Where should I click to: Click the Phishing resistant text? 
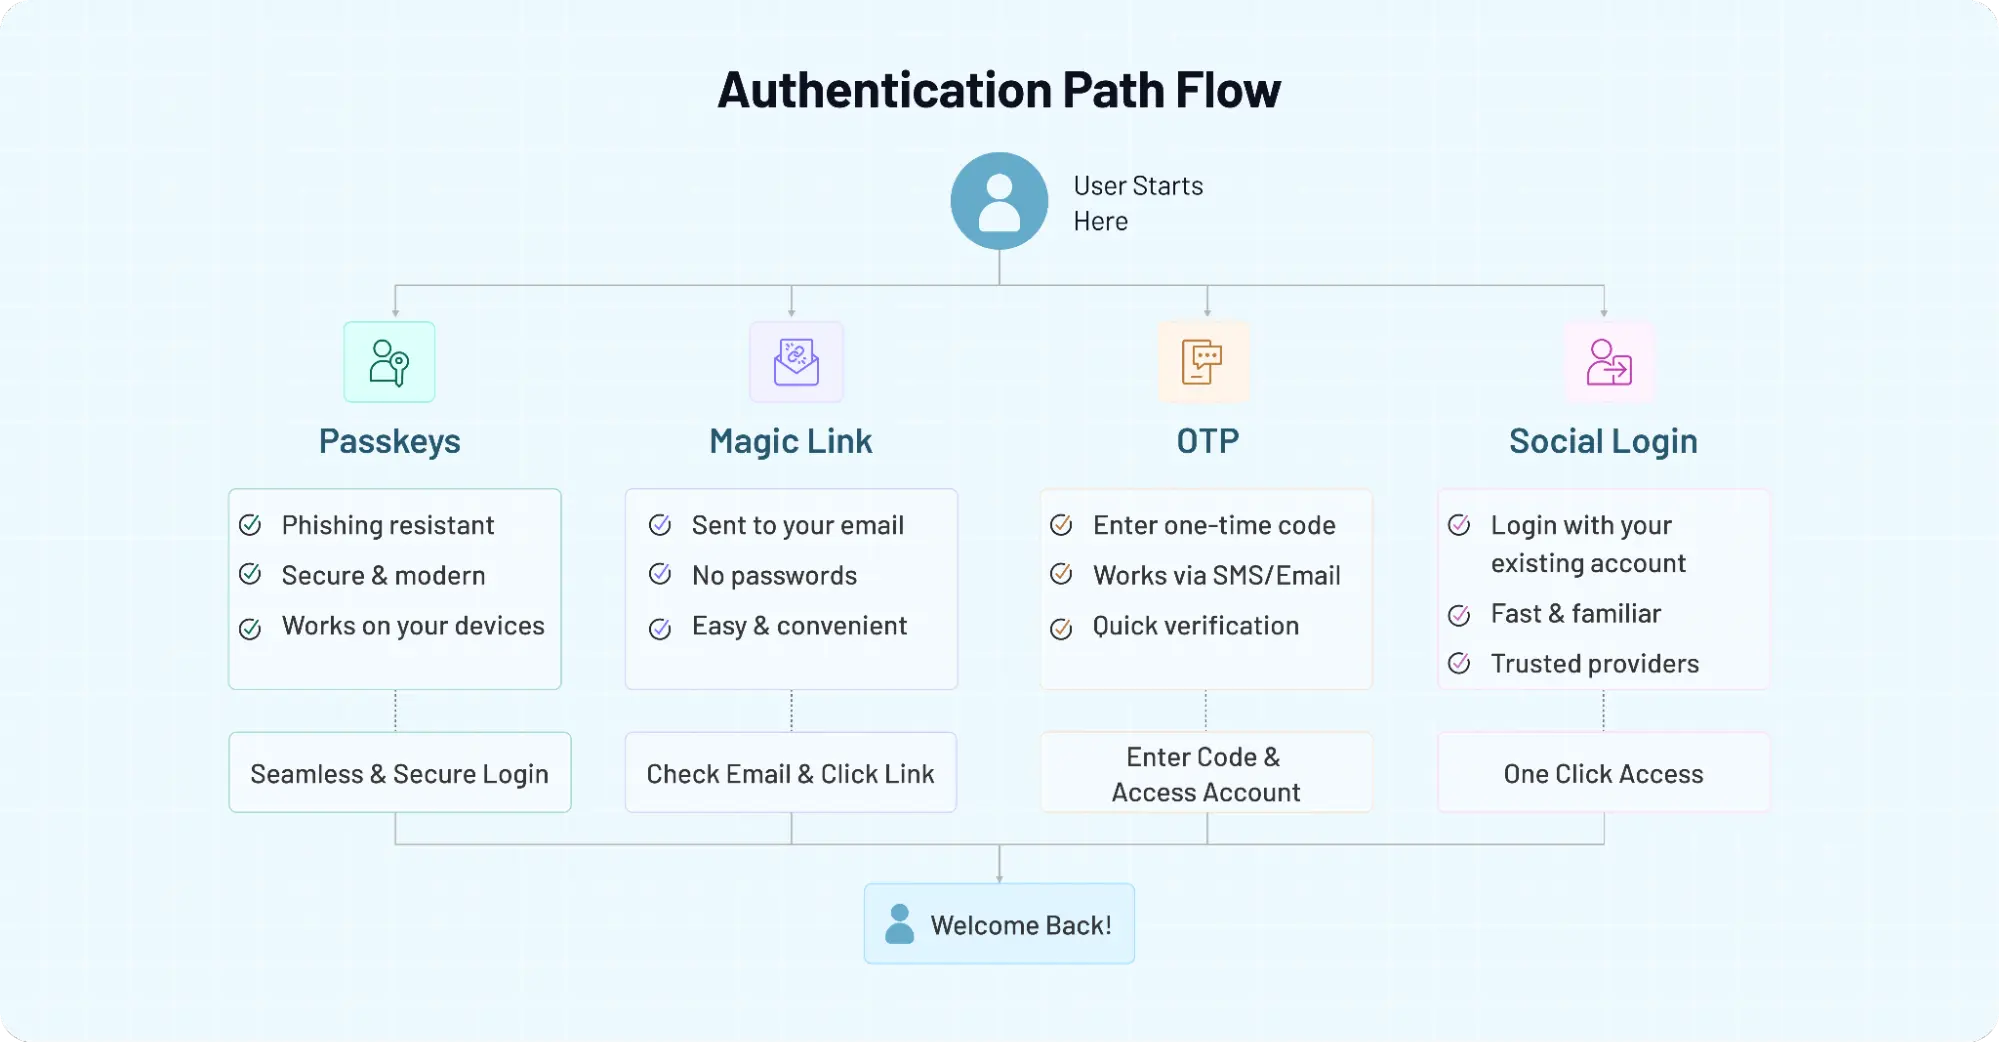point(388,525)
